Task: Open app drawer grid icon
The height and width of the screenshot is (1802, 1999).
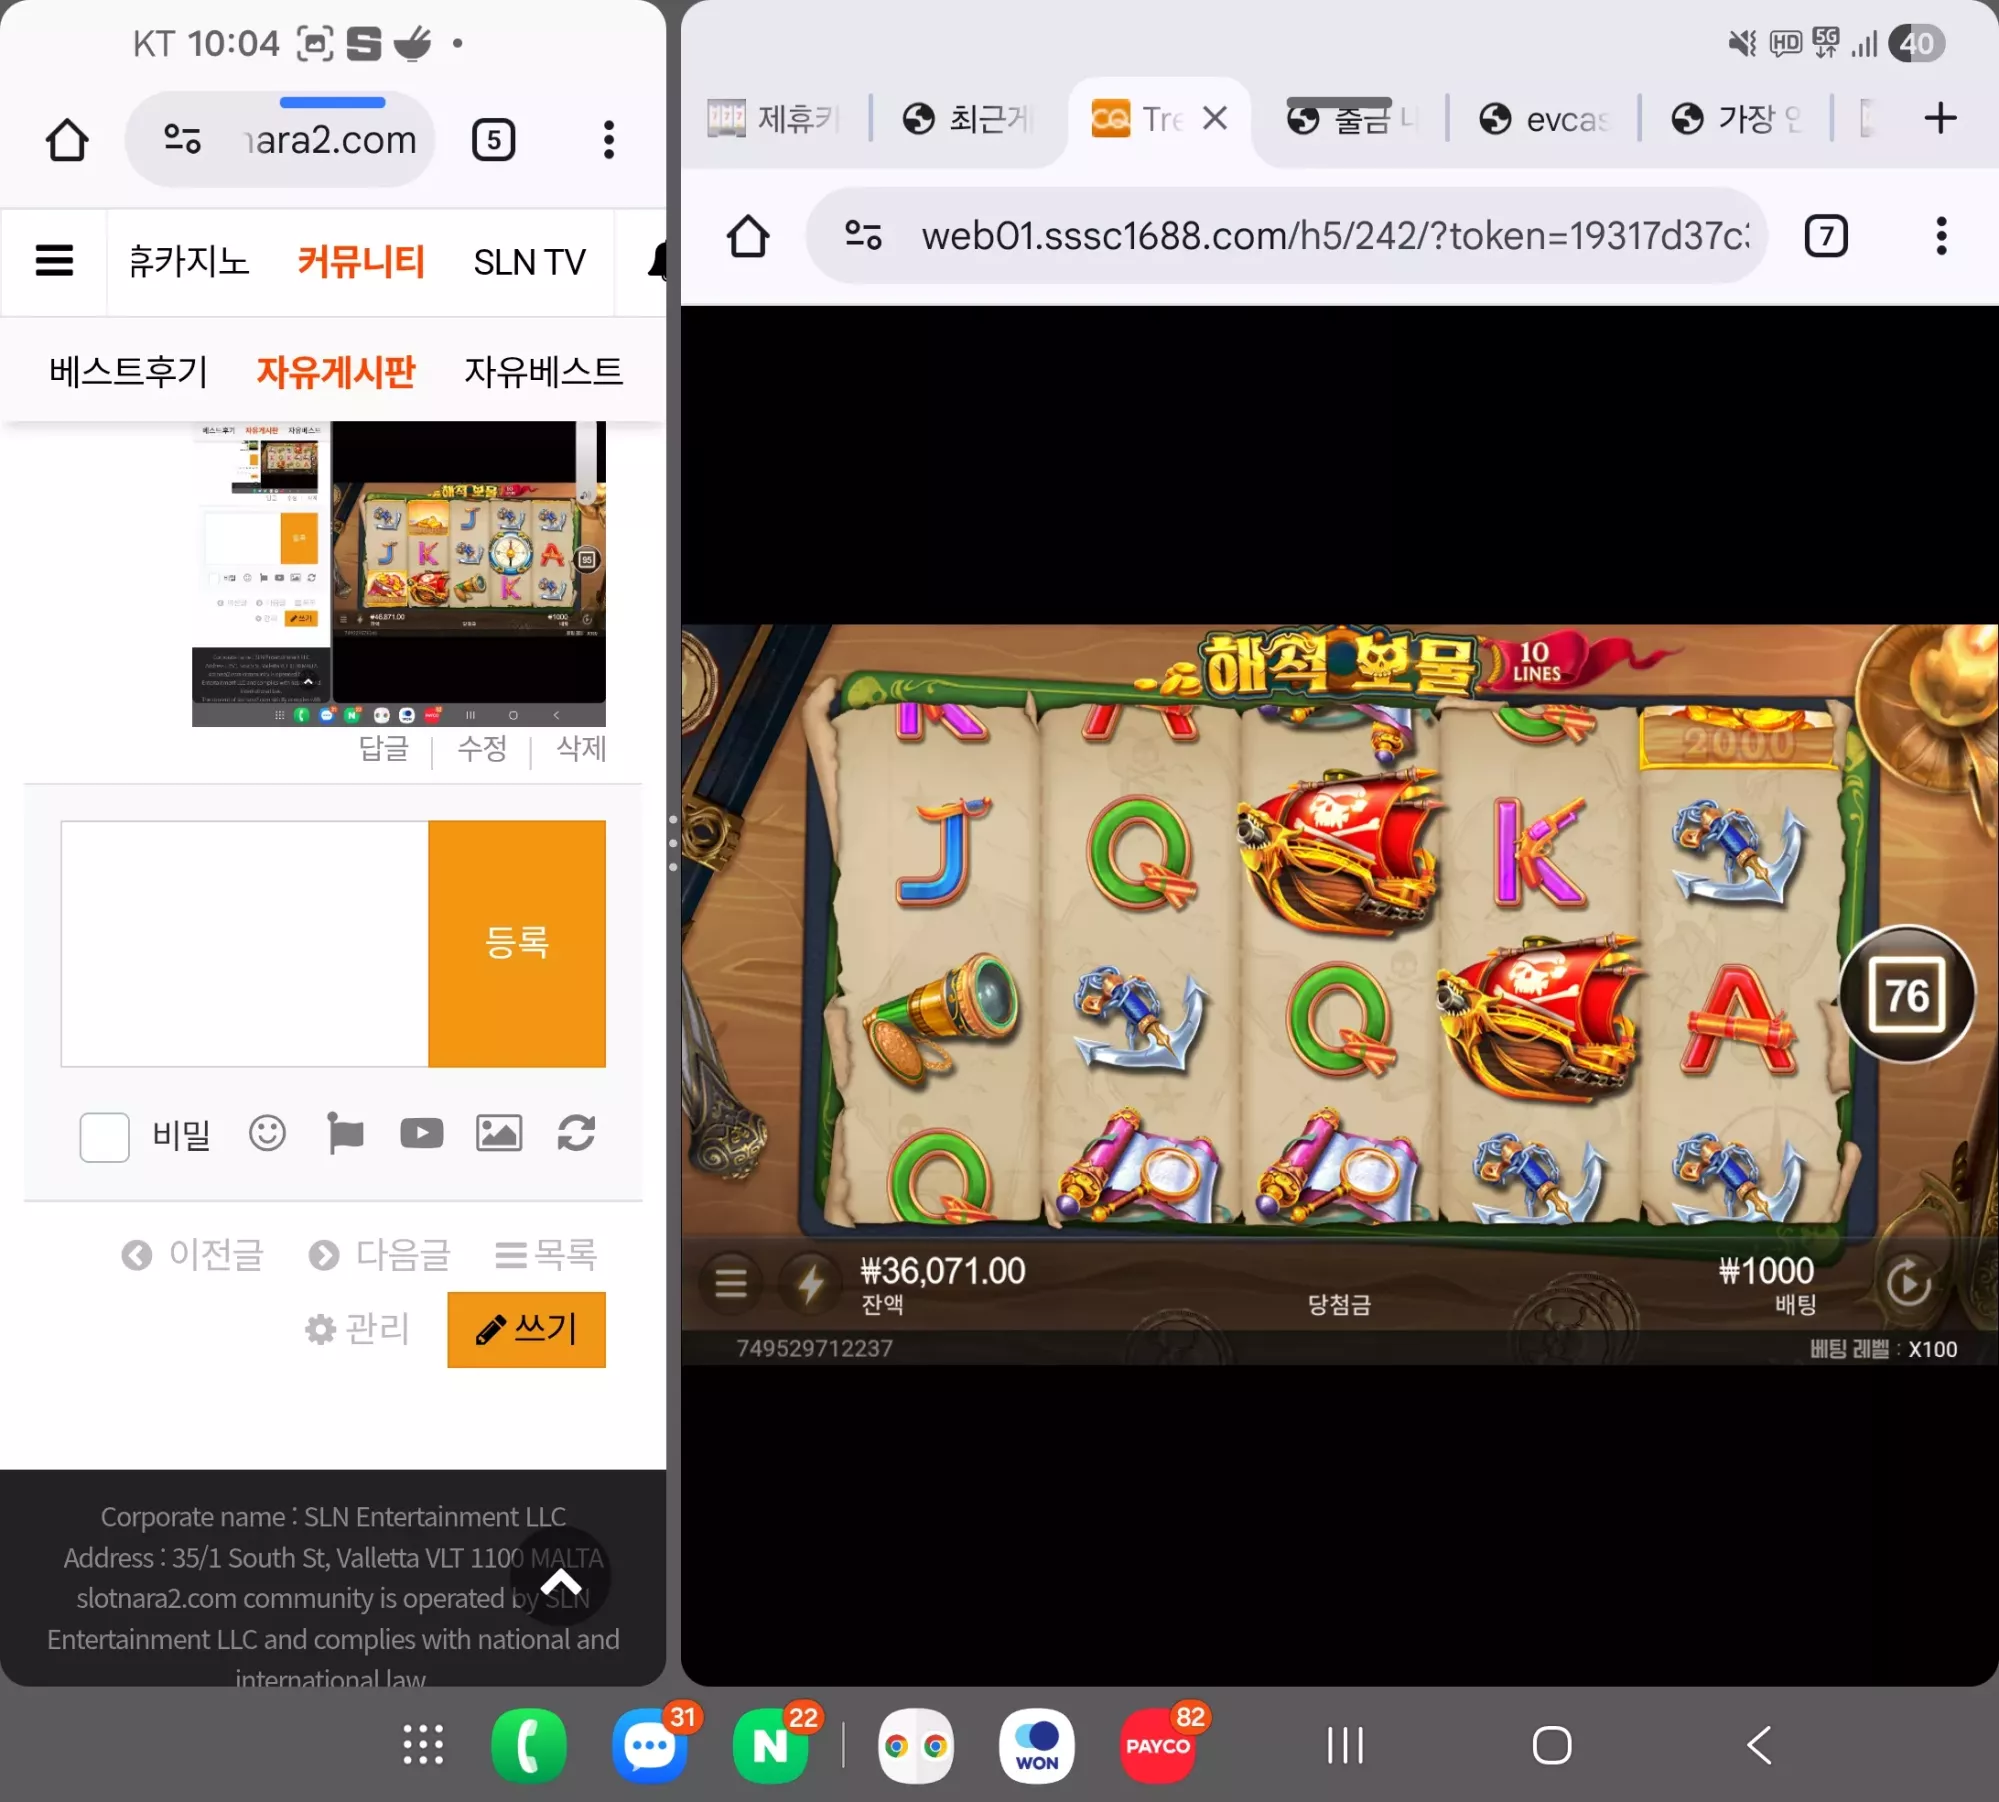Action: pos(423,1745)
